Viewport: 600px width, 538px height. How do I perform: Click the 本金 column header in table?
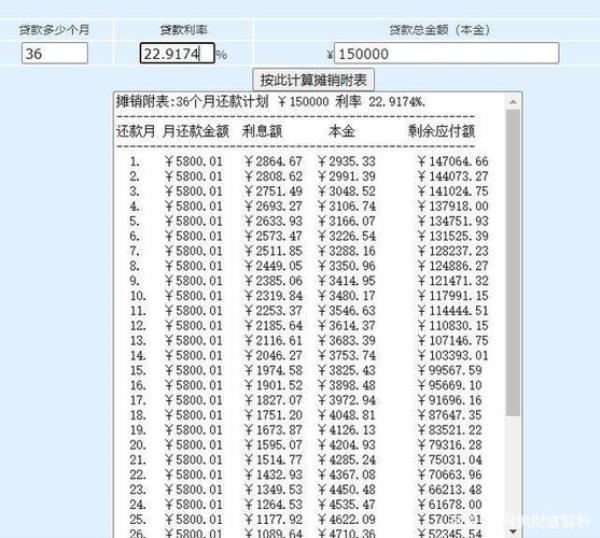click(341, 131)
